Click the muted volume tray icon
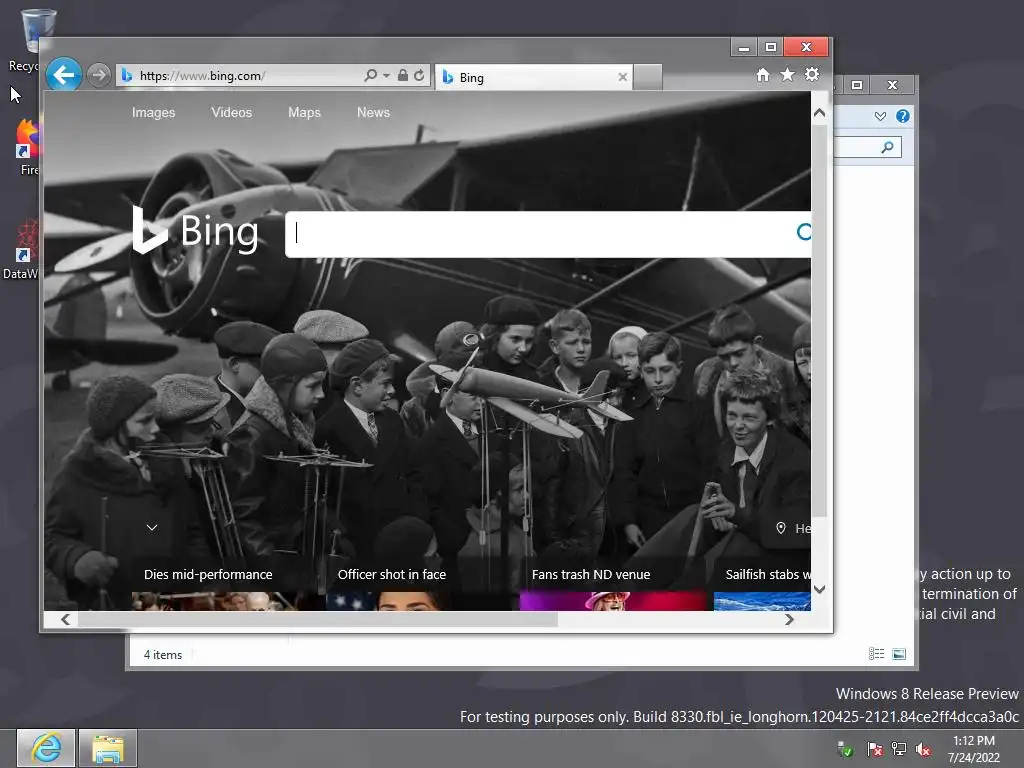This screenshot has width=1024, height=768. 923,749
